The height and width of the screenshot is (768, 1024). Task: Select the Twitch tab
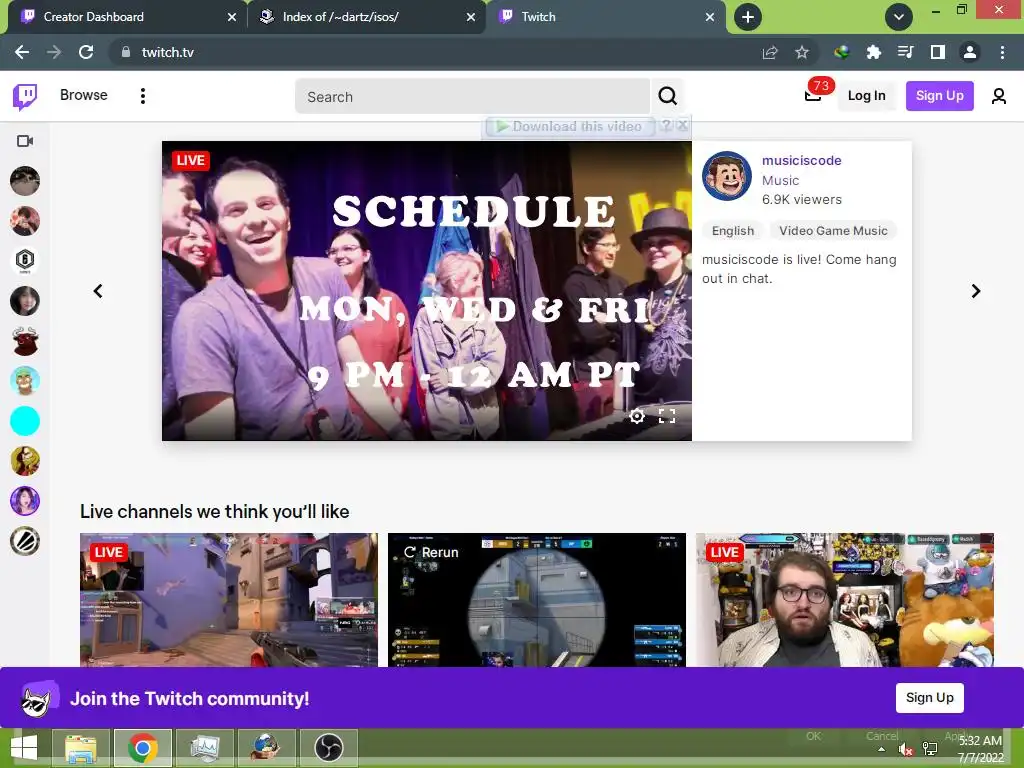click(x=604, y=17)
